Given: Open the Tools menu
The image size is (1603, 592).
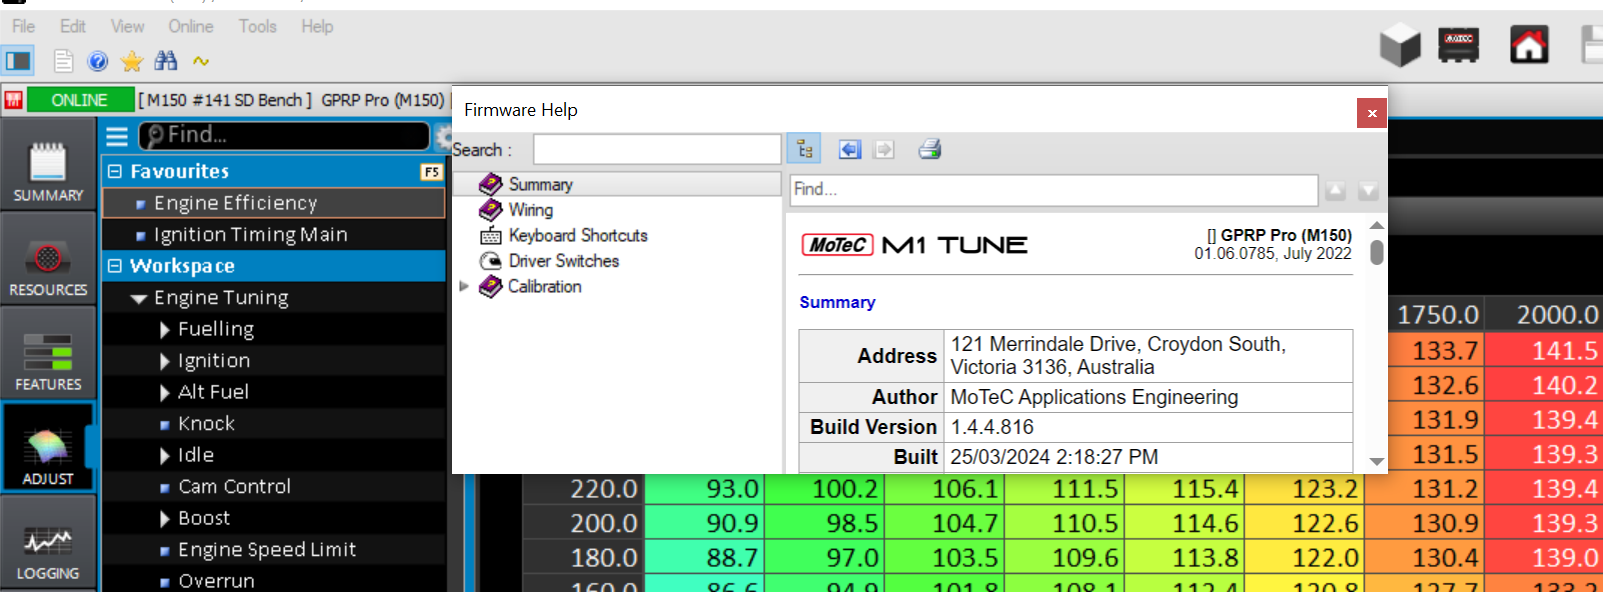Looking at the screenshot, I should [x=257, y=26].
